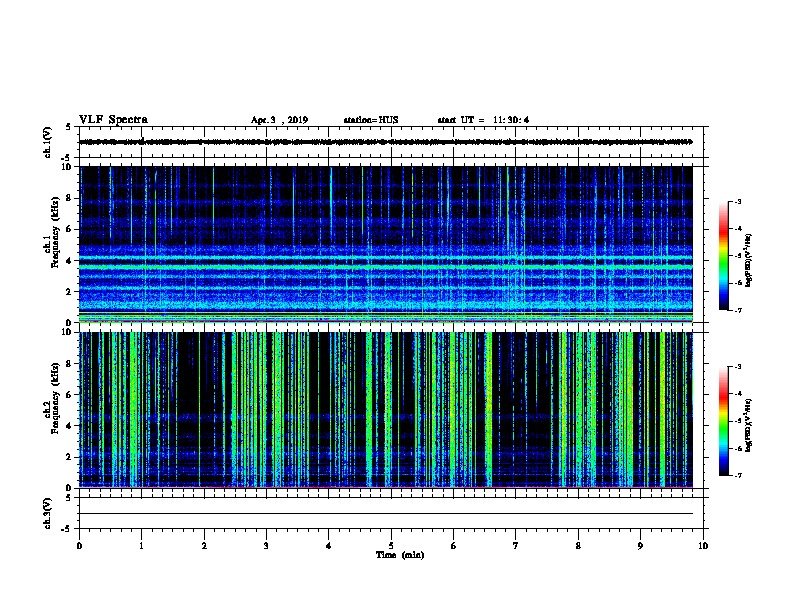Click the ch.1 spectrogram panel

tap(386, 244)
